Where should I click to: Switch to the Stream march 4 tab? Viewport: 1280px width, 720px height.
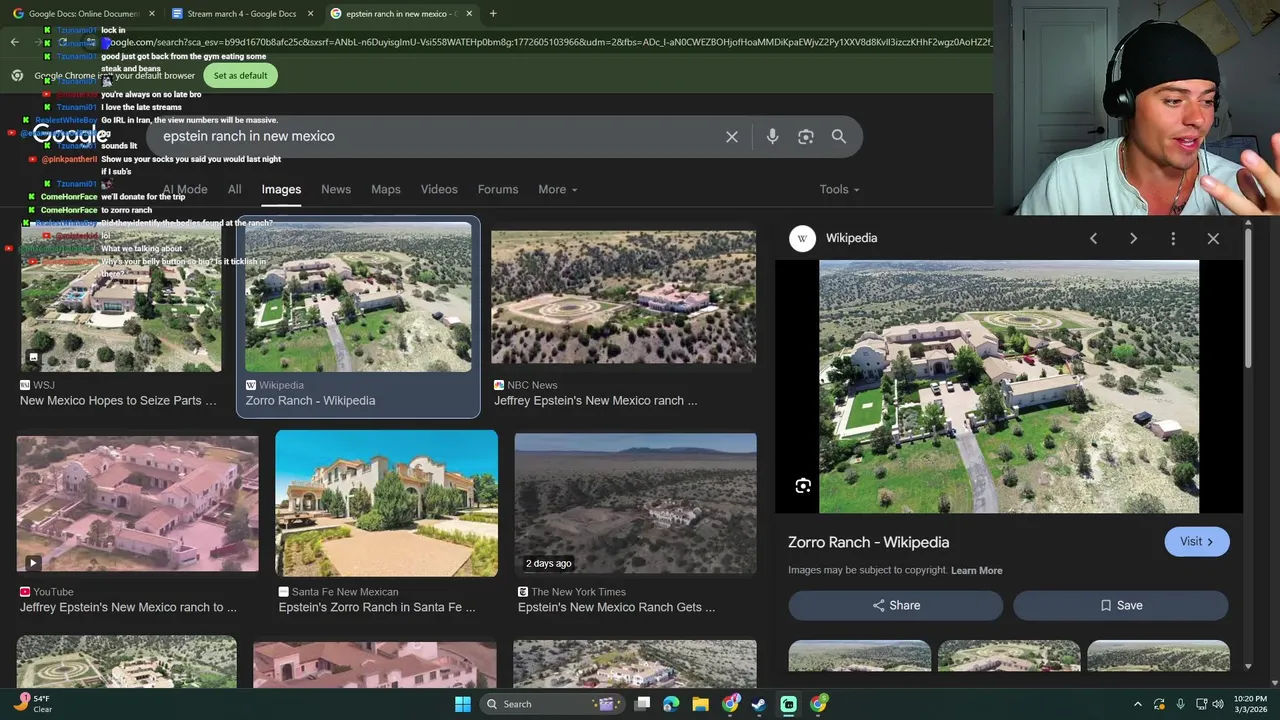point(241,14)
